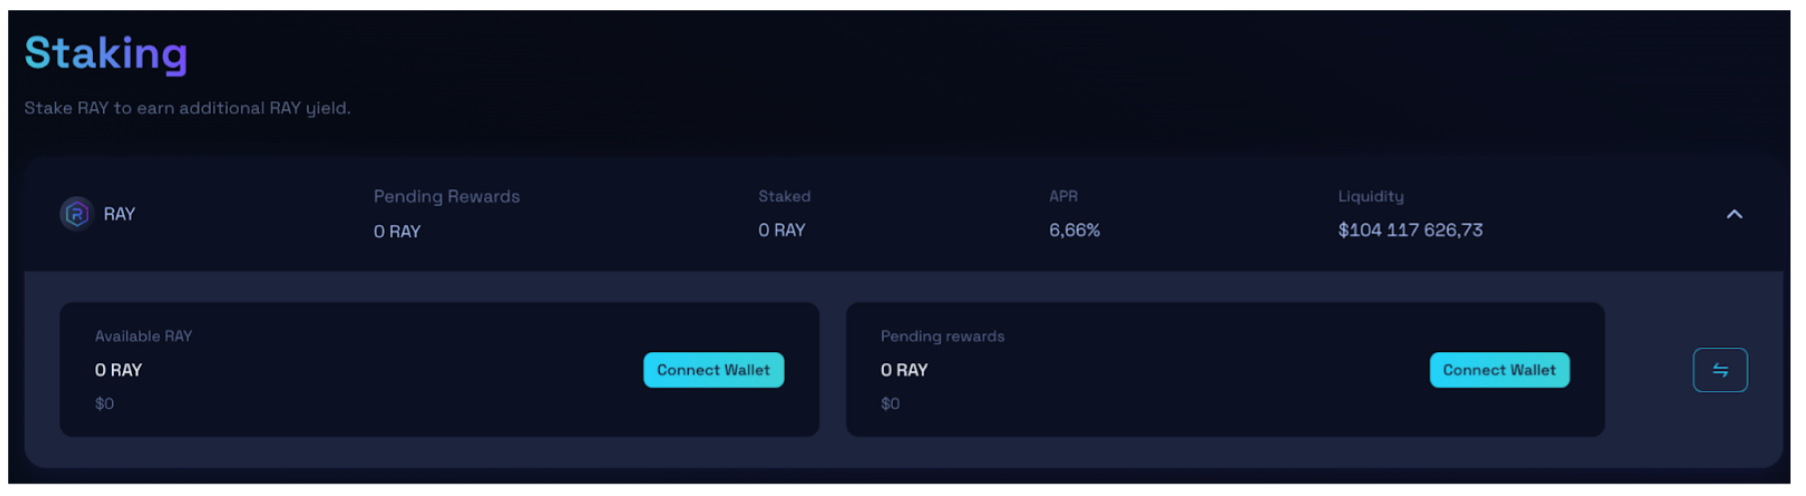Connect Wallet in Pending rewards card

(1498, 370)
